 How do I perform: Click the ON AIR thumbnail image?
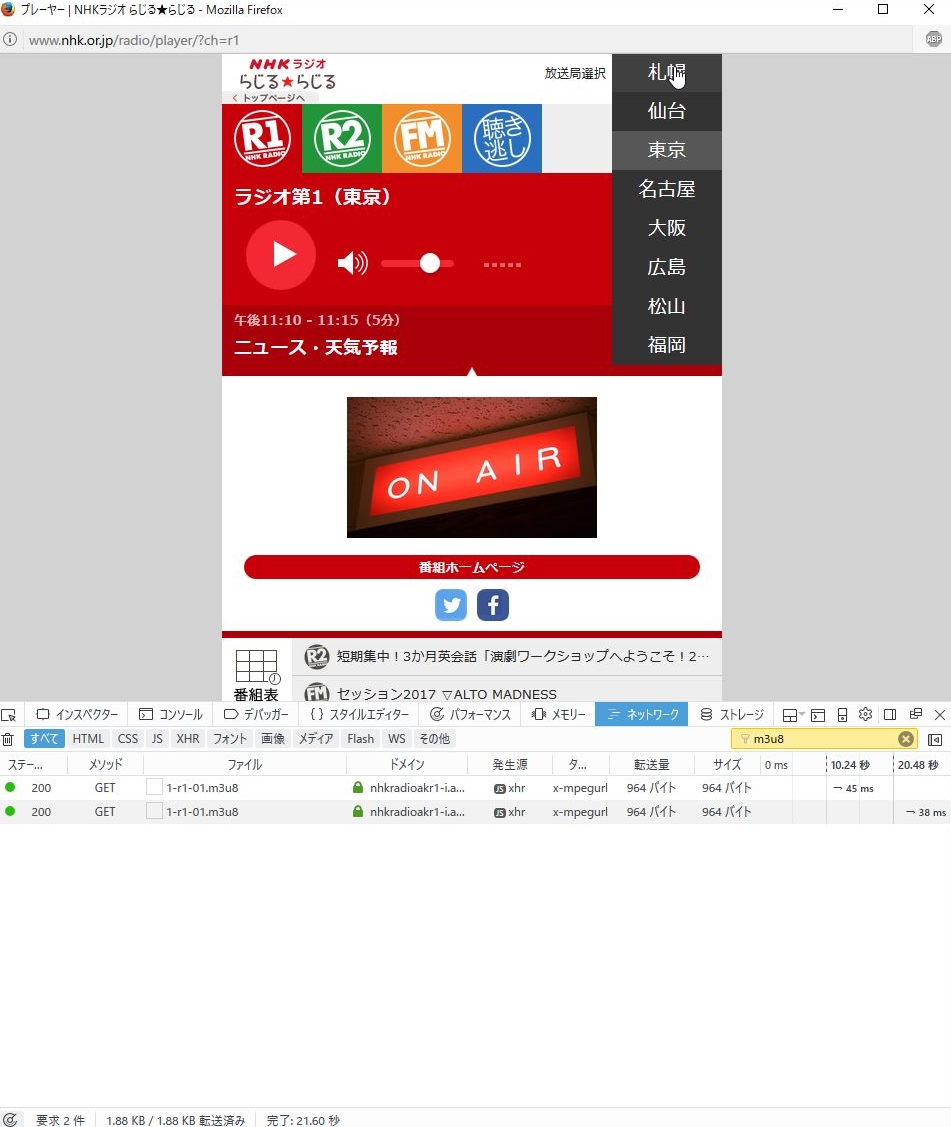(472, 467)
